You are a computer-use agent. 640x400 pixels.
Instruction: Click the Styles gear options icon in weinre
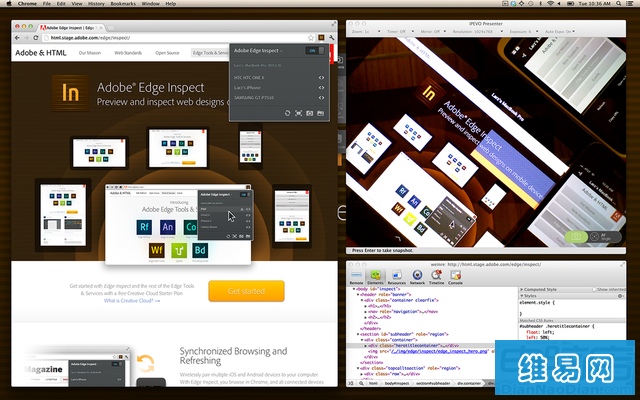point(620,296)
